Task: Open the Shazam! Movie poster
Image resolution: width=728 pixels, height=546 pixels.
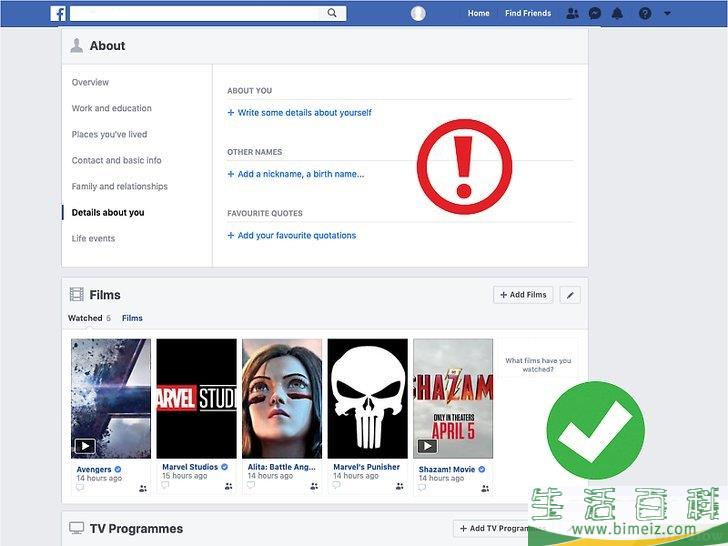Action: click(x=453, y=398)
